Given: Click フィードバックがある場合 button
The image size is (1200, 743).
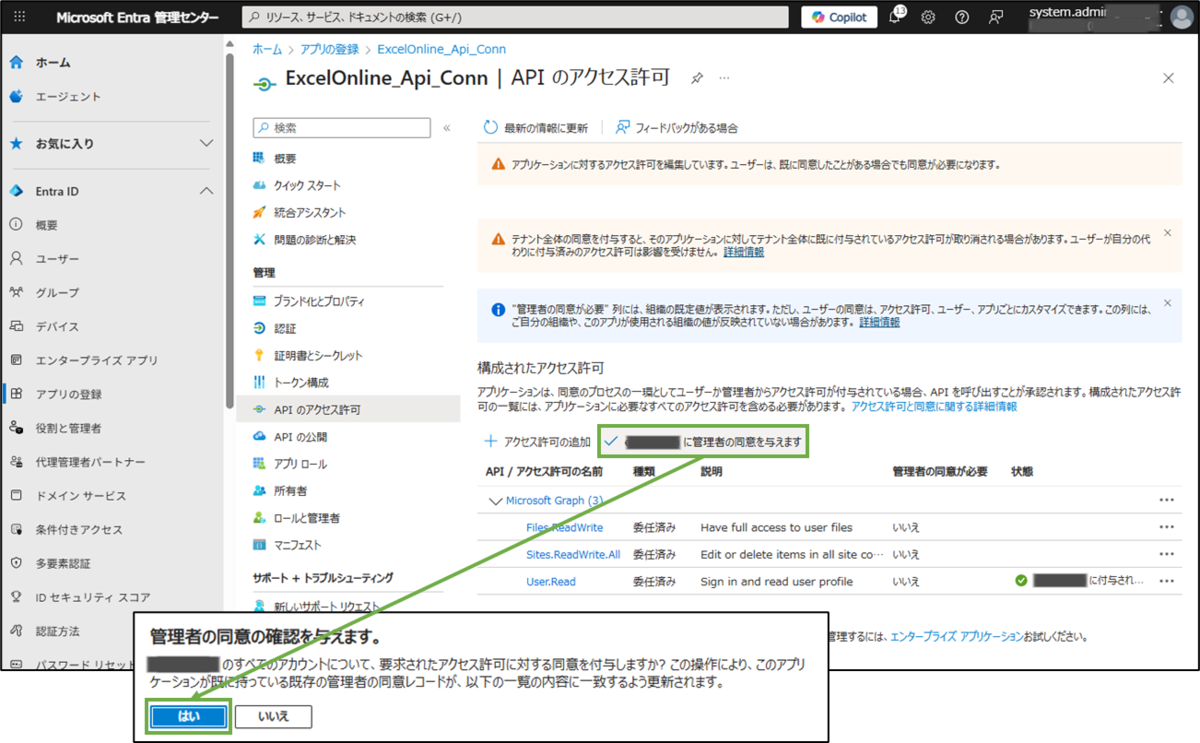Looking at the screenshot, I should 676,128.
